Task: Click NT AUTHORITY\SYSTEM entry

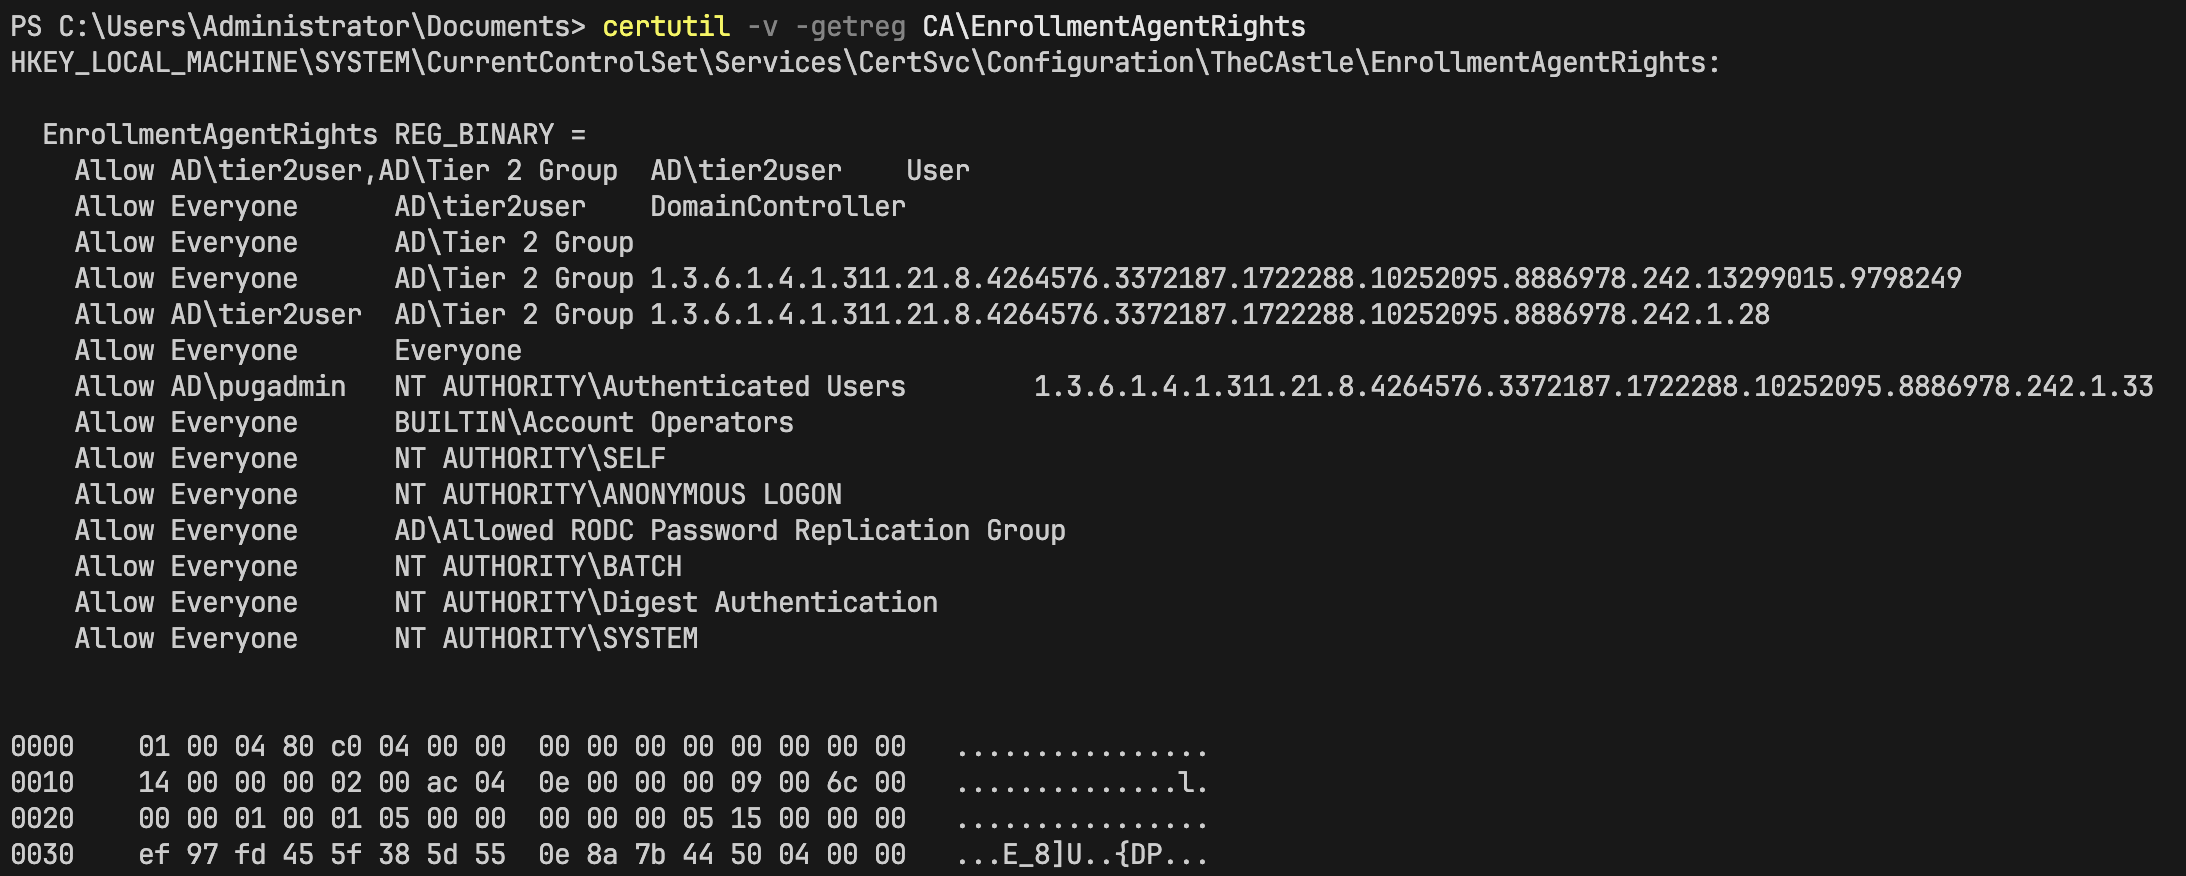Action: 546,638
